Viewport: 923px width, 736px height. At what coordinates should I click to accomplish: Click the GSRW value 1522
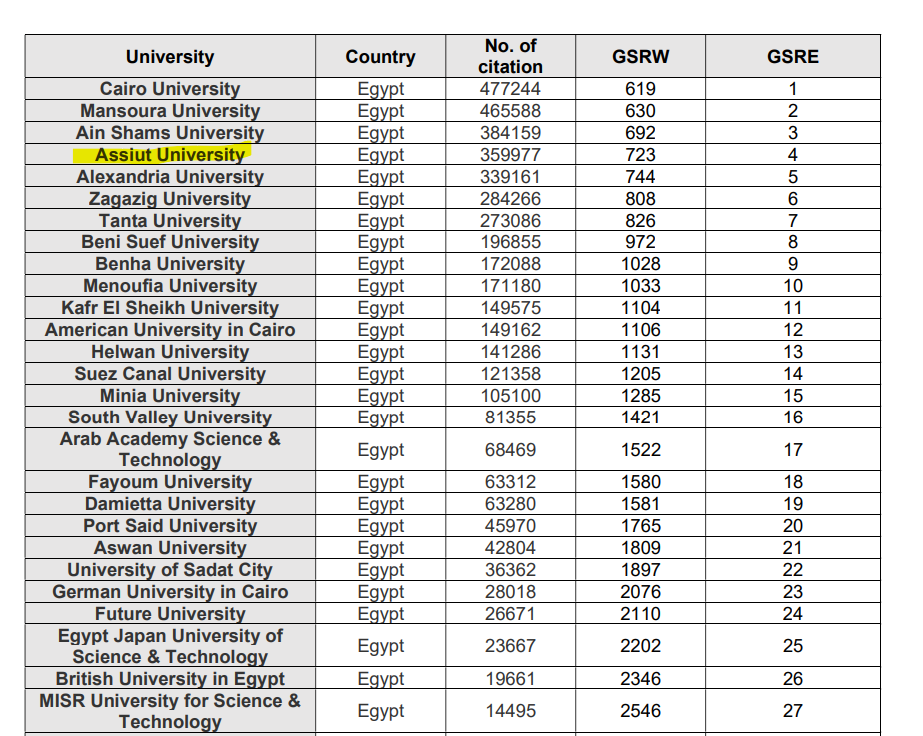pyautogui.click(x=640, y=450)
